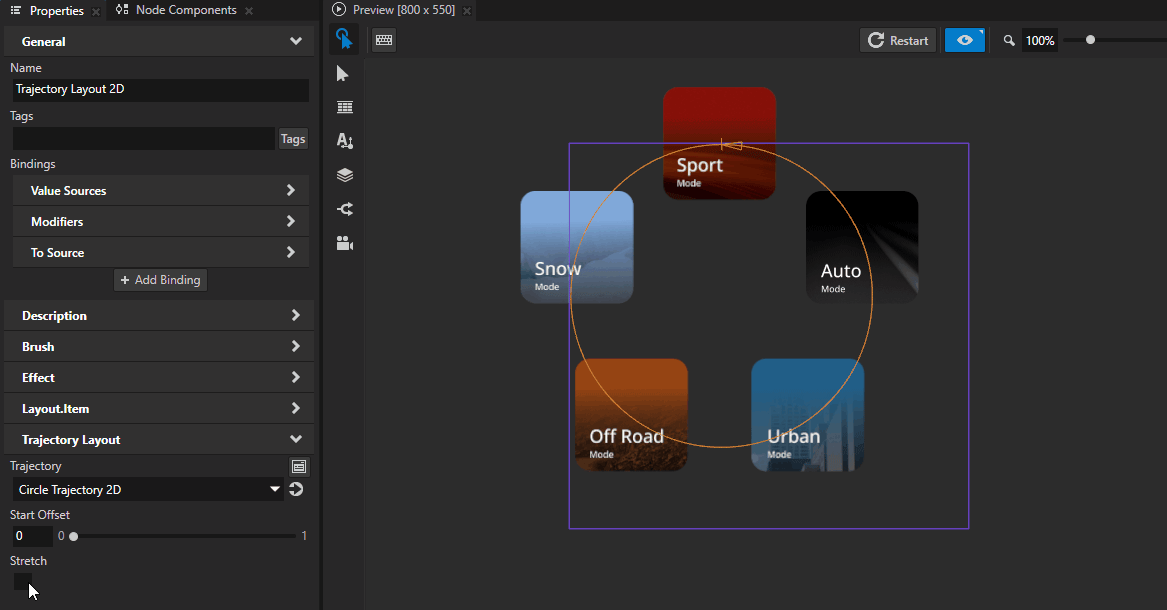Collapse the General section
The image size is (1167, 610).
tap(295, 41)
